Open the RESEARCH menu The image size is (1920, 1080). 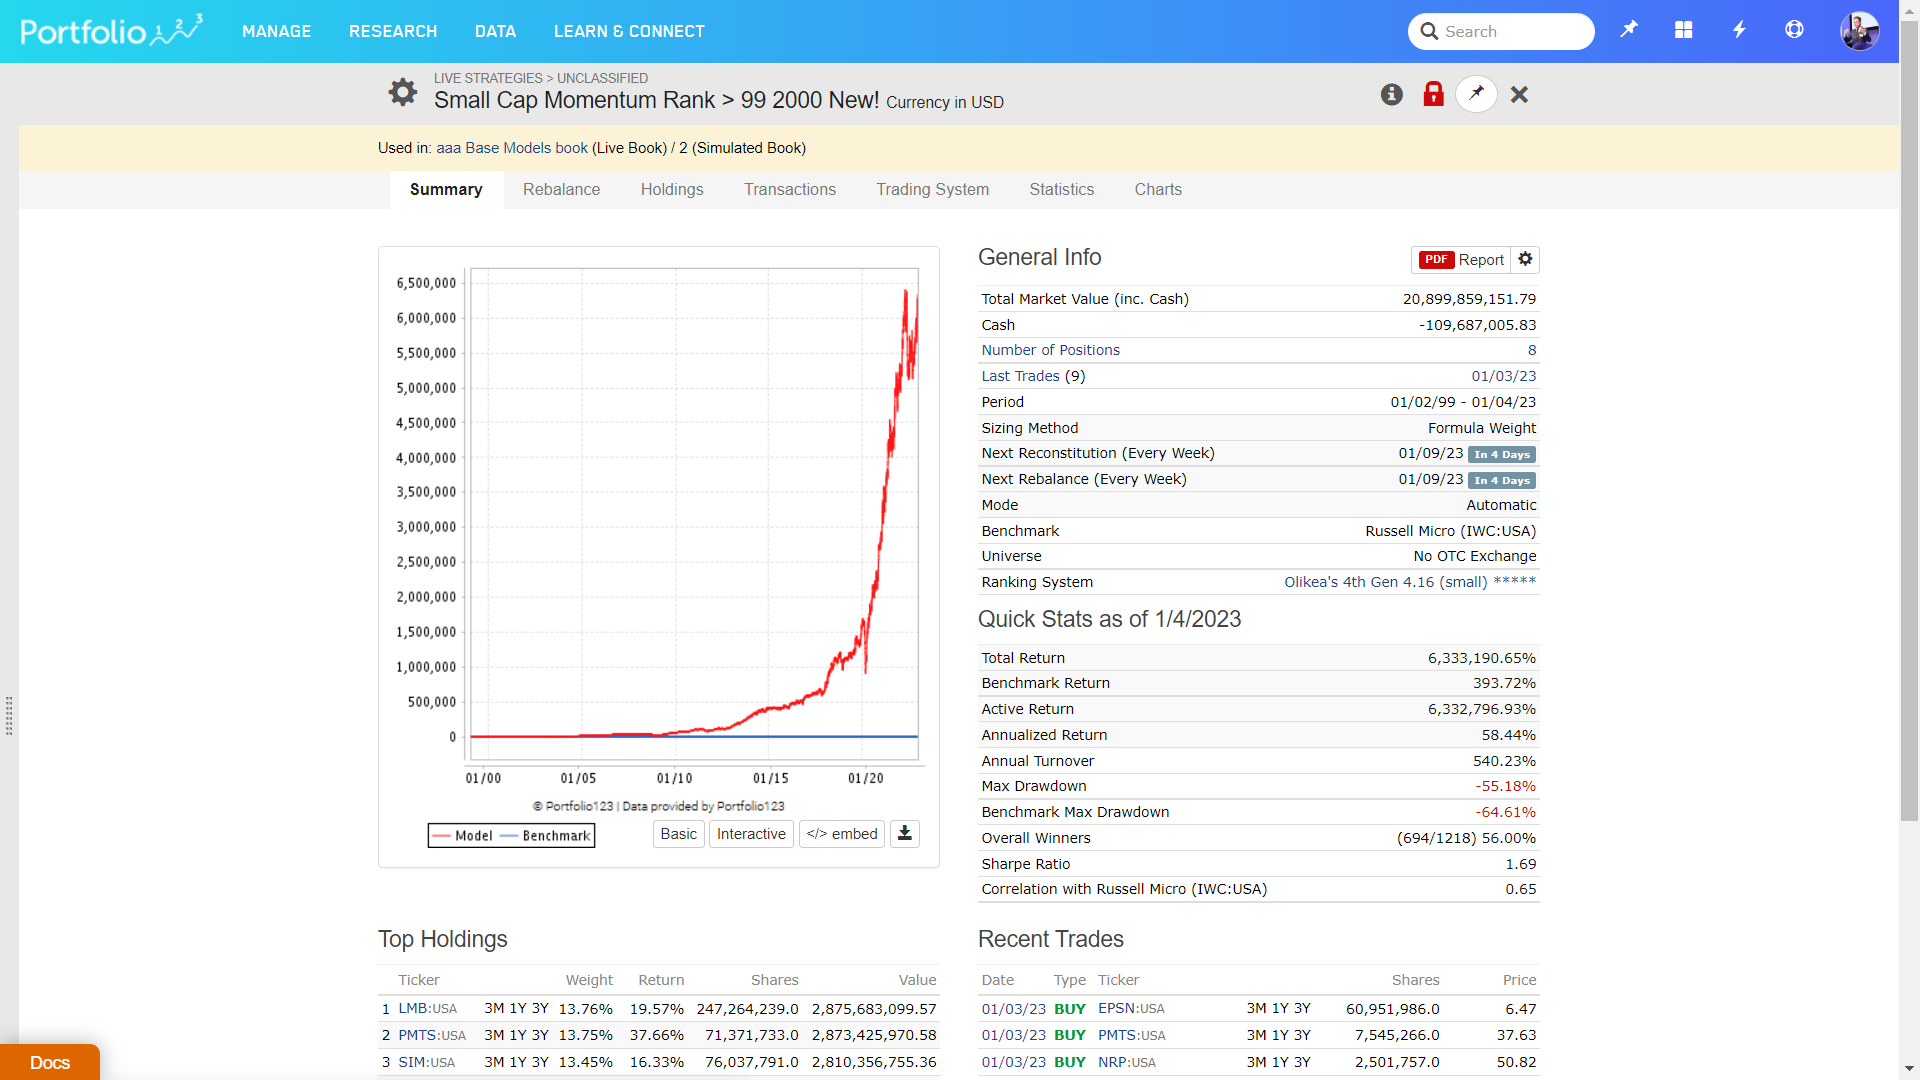[x=393, y=31]
